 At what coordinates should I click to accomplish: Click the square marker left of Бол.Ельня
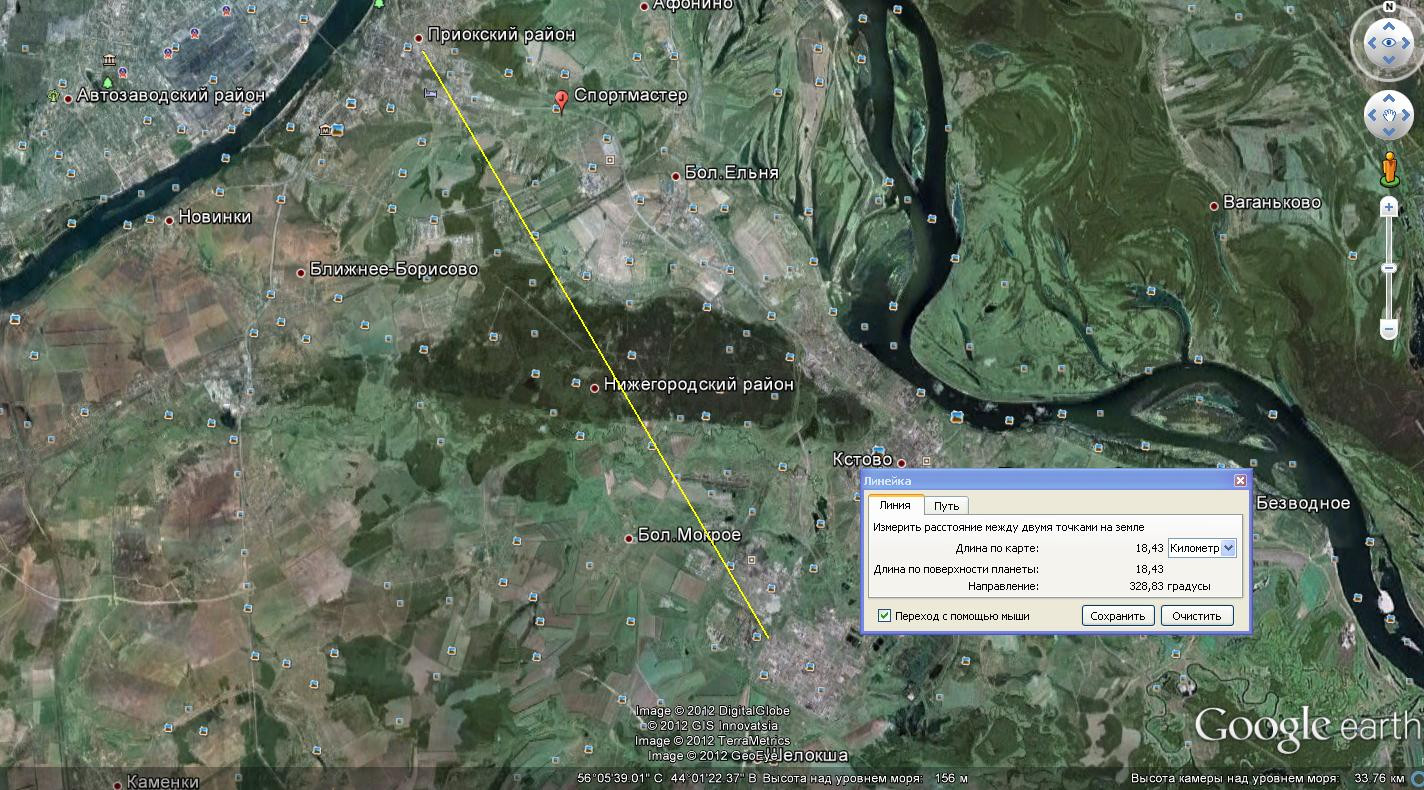(610, 160)
